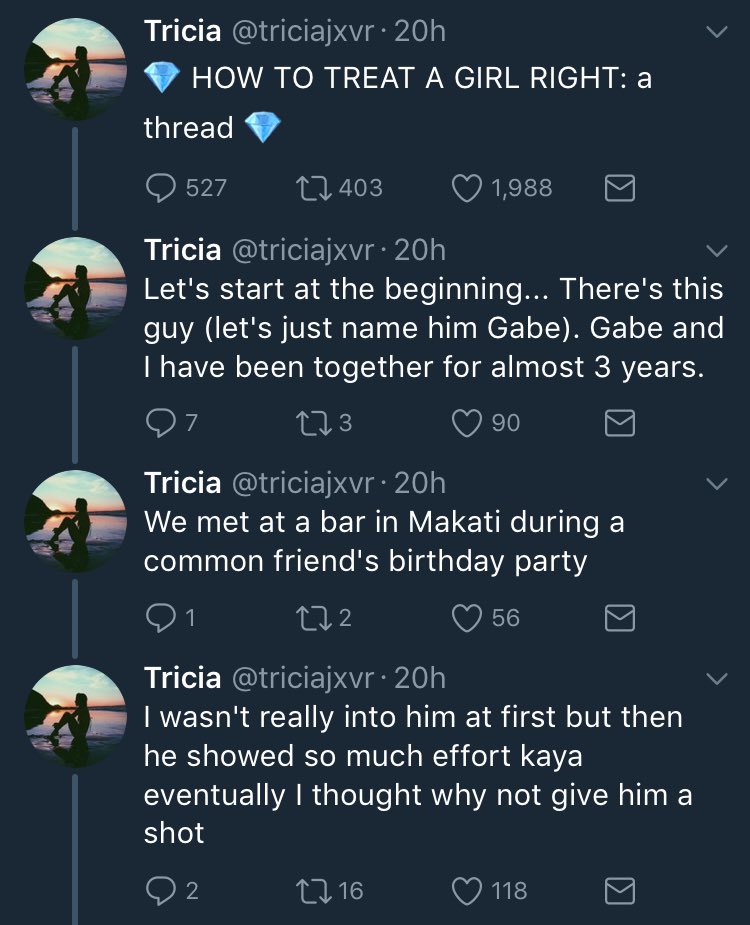750x925 pixels.
Task: Retweet the 'HOW TO TREAT A GIRL RIGHT' tweet
Action: pos(313,189)
